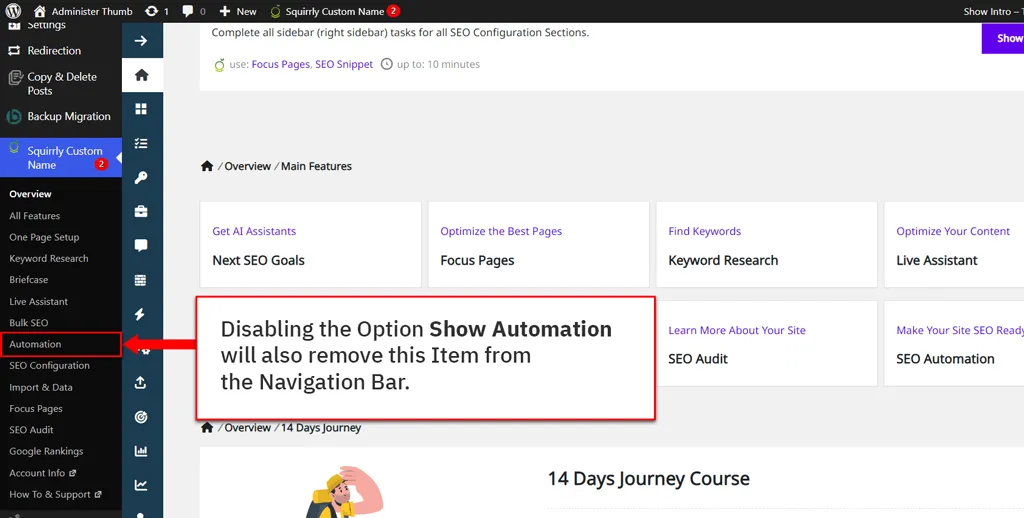Image resolution: width=1024 pixels, height=518 pixels.
Task: Open the Optimize the Best Pages card
Action: click(x=539, y=244)
